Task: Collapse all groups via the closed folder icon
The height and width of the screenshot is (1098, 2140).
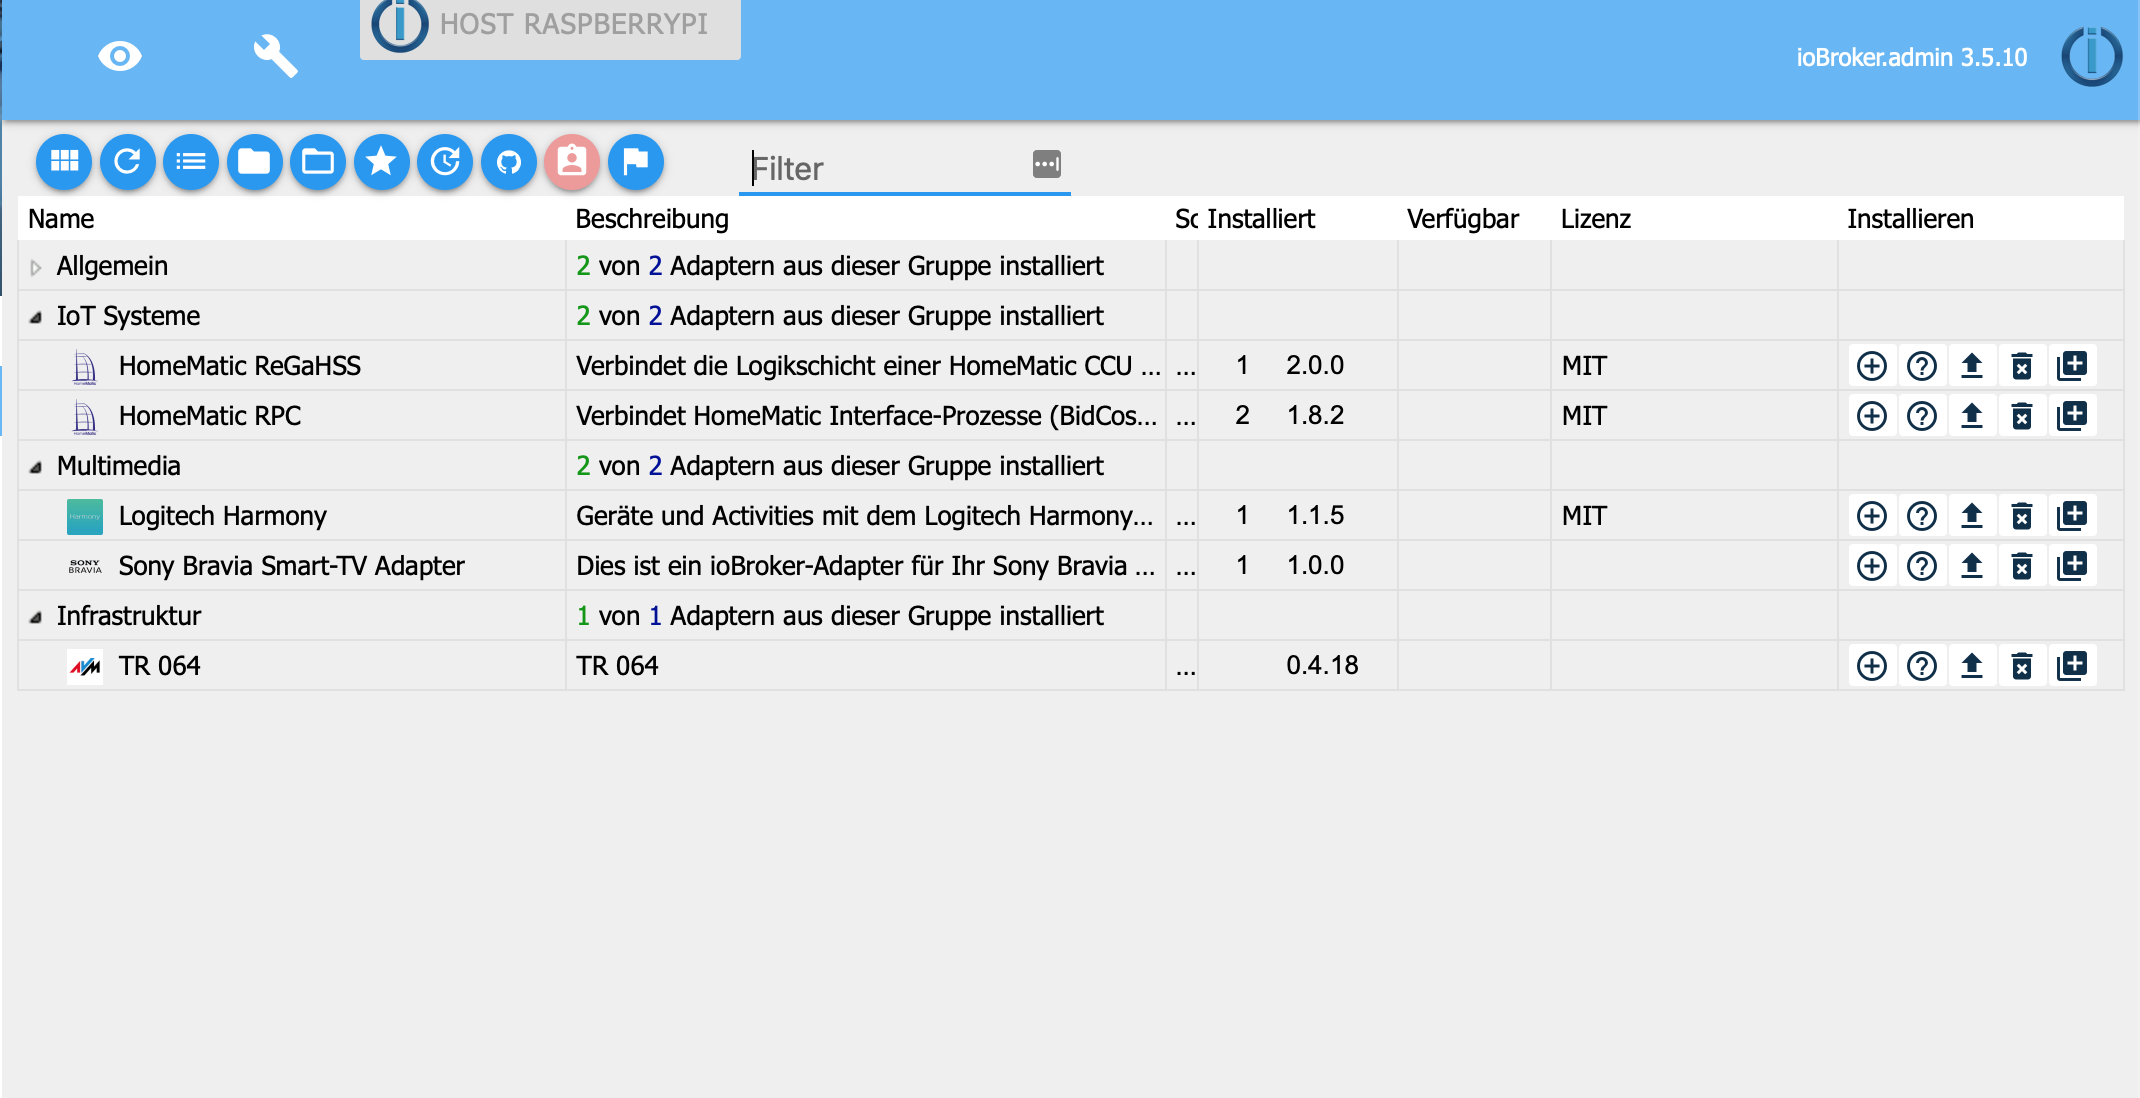Action: (x=254, y=161)
